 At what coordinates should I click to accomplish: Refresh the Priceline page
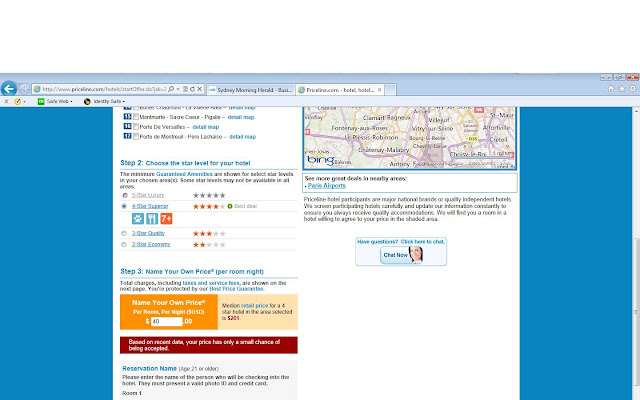(x=192, y=89)
